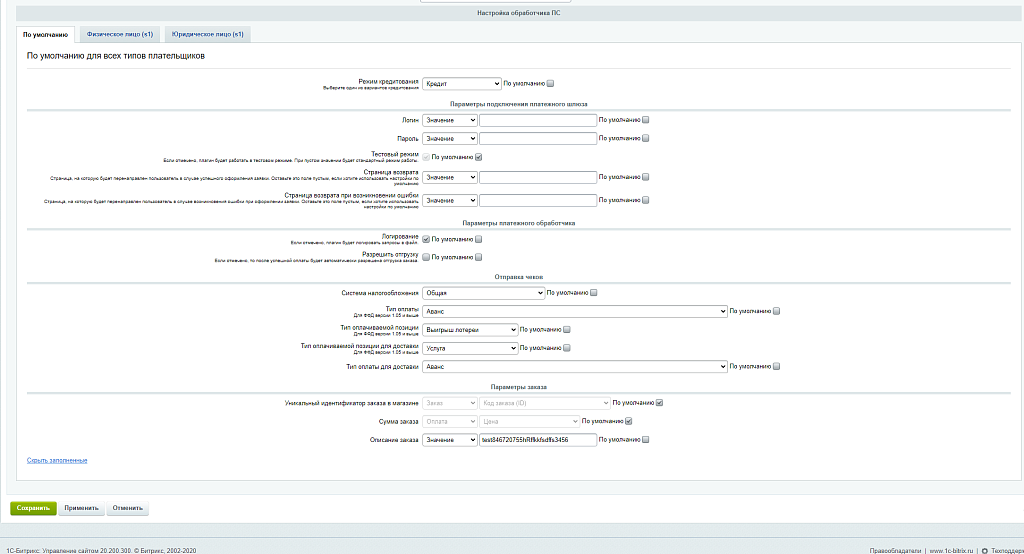Uncheck the Тестовый режим default checkbox
Screen dimensions: 1024x554
point(479,157)
